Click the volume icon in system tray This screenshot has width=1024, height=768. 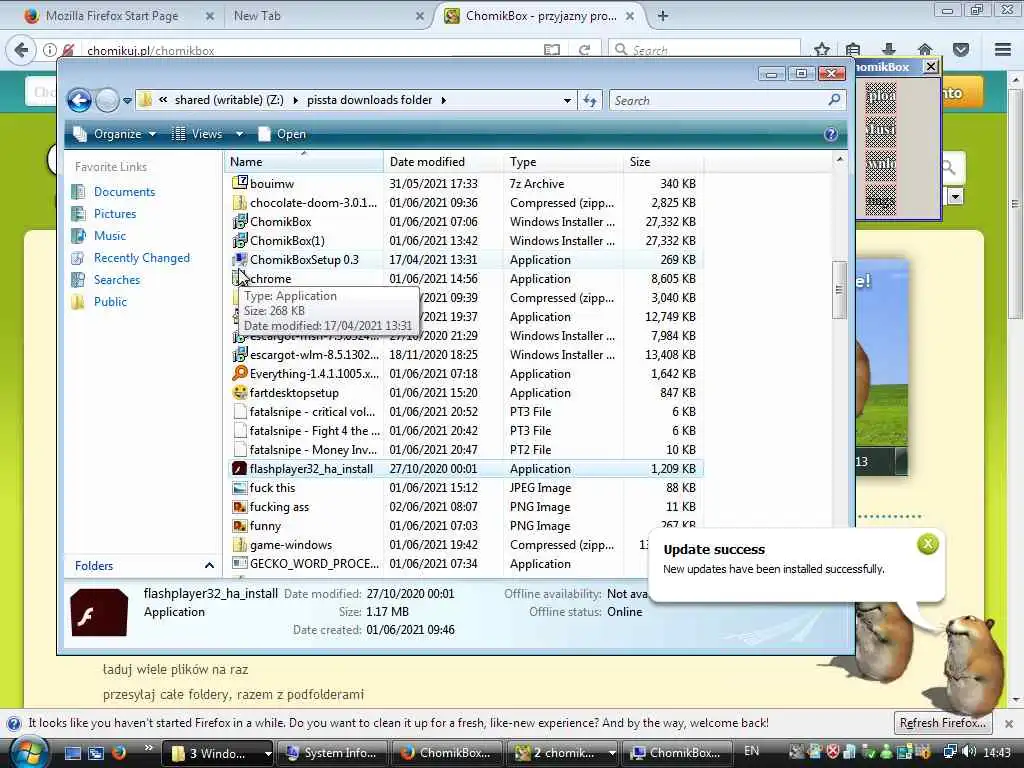(969, 752)
